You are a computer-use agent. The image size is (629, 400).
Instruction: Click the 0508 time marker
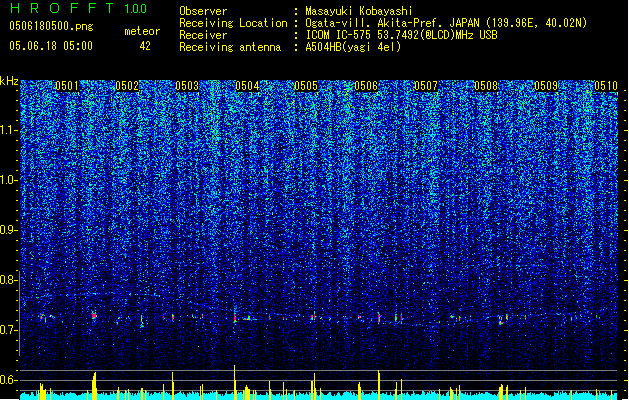click(486, 86)
